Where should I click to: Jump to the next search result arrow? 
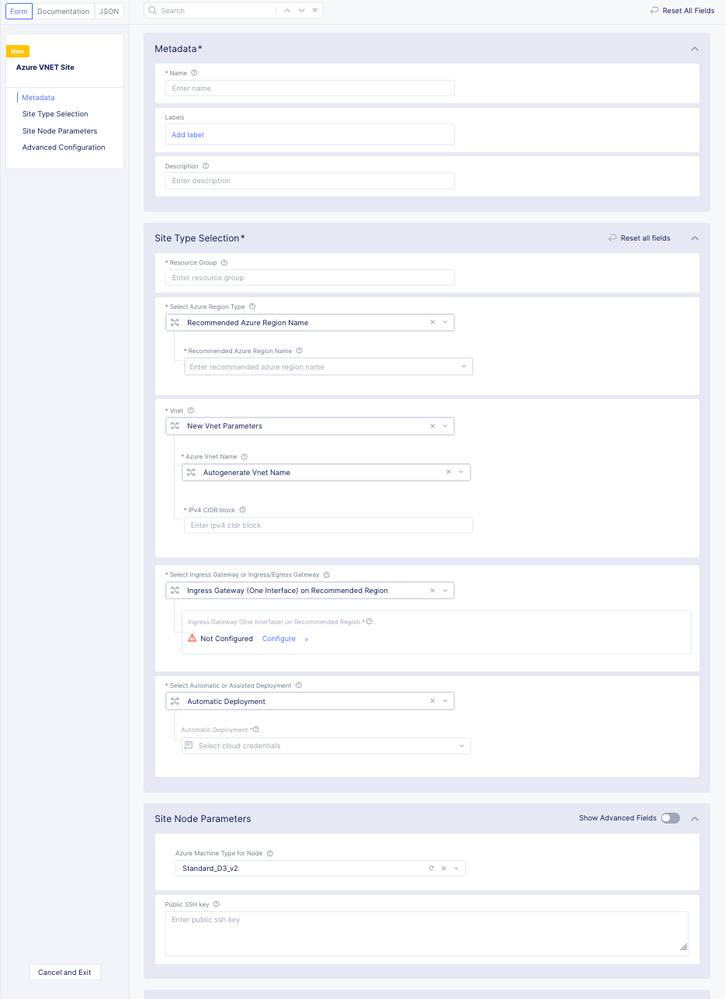click(301, 11)
